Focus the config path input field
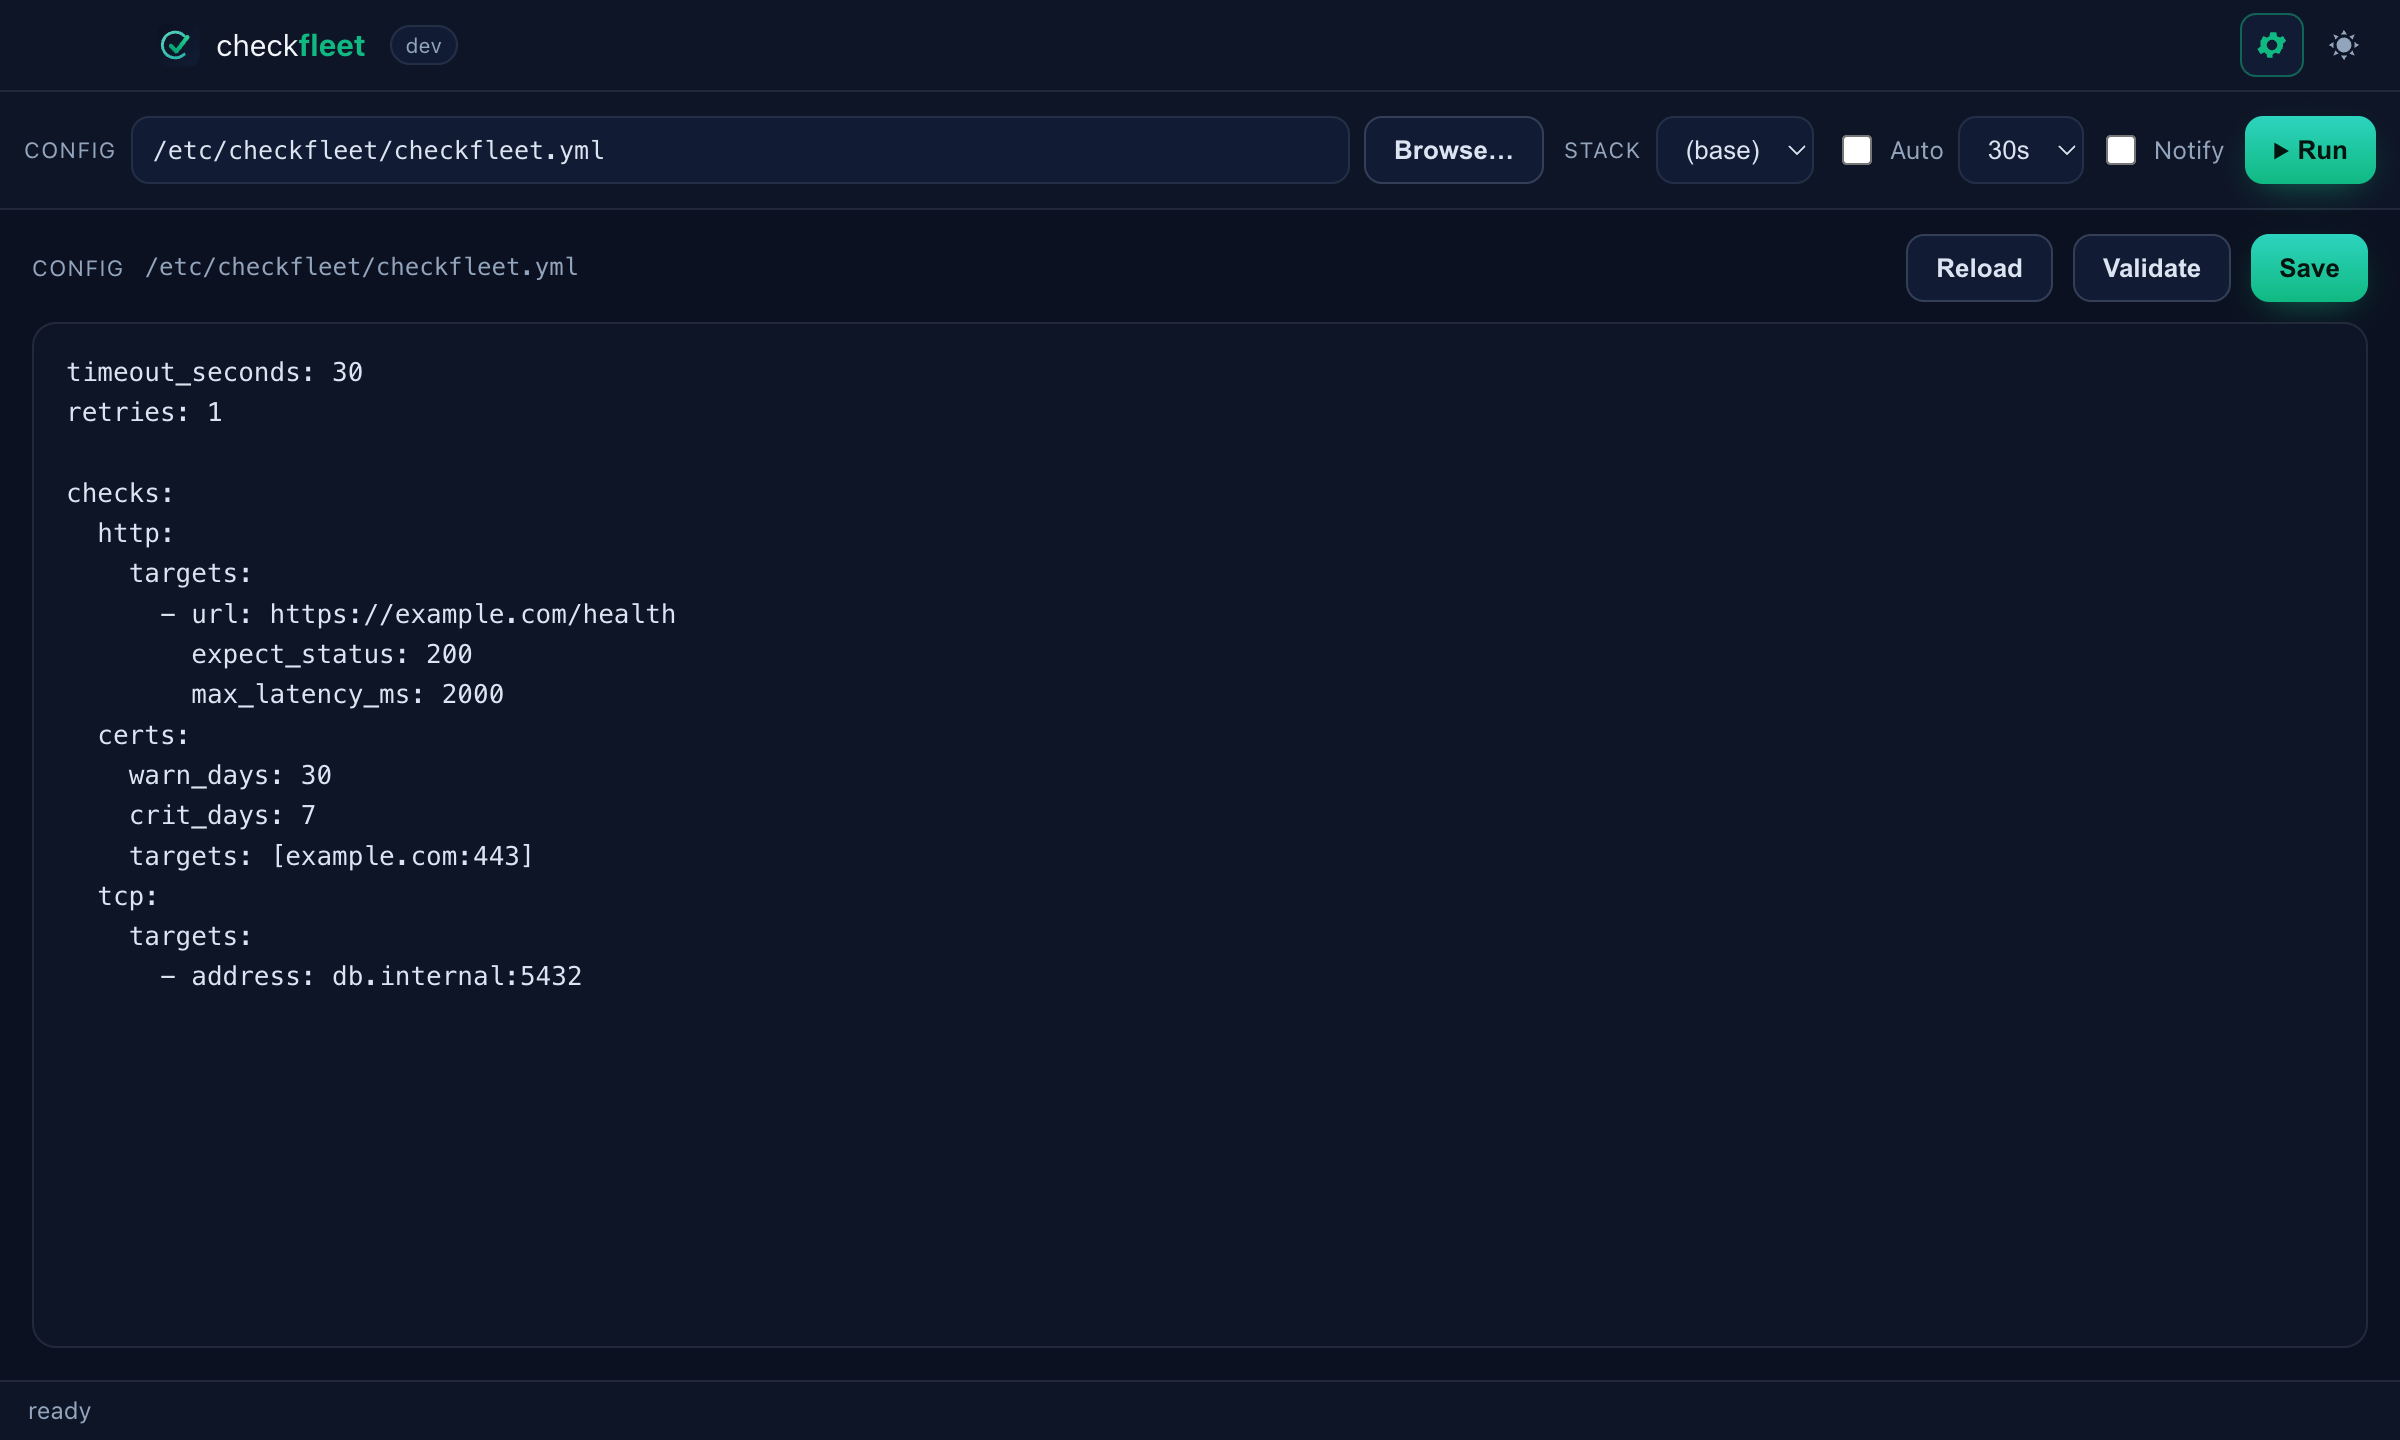The width and height of the screenshot is (2400, 1440). [x=740, y=150]
